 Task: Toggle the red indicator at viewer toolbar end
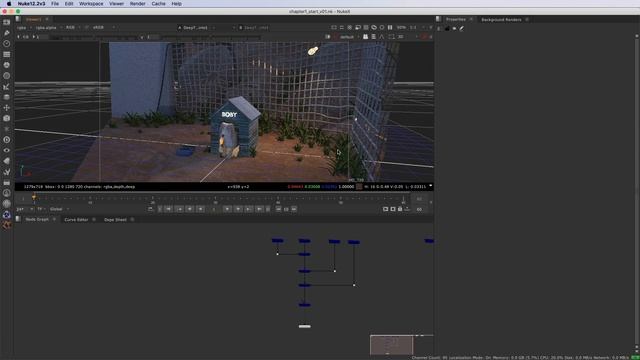(x=424, y=37)
